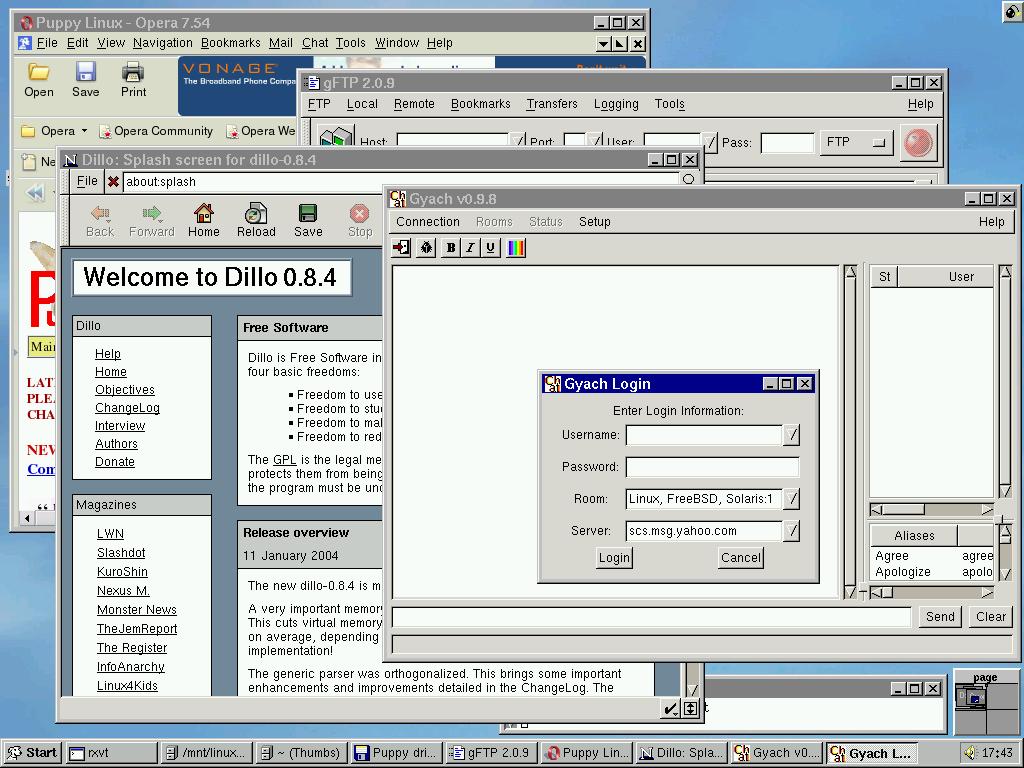Cancel the Gyach Login dialog
The height and width of the screenshot is (768, 1024).
[741, 558]
